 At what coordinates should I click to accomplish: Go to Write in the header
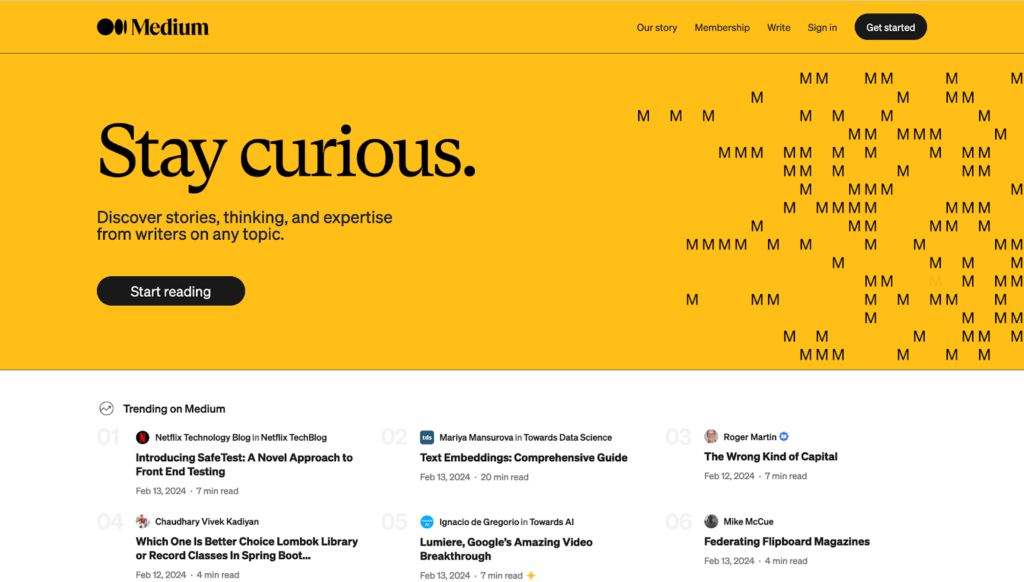[x=778, y=27]
